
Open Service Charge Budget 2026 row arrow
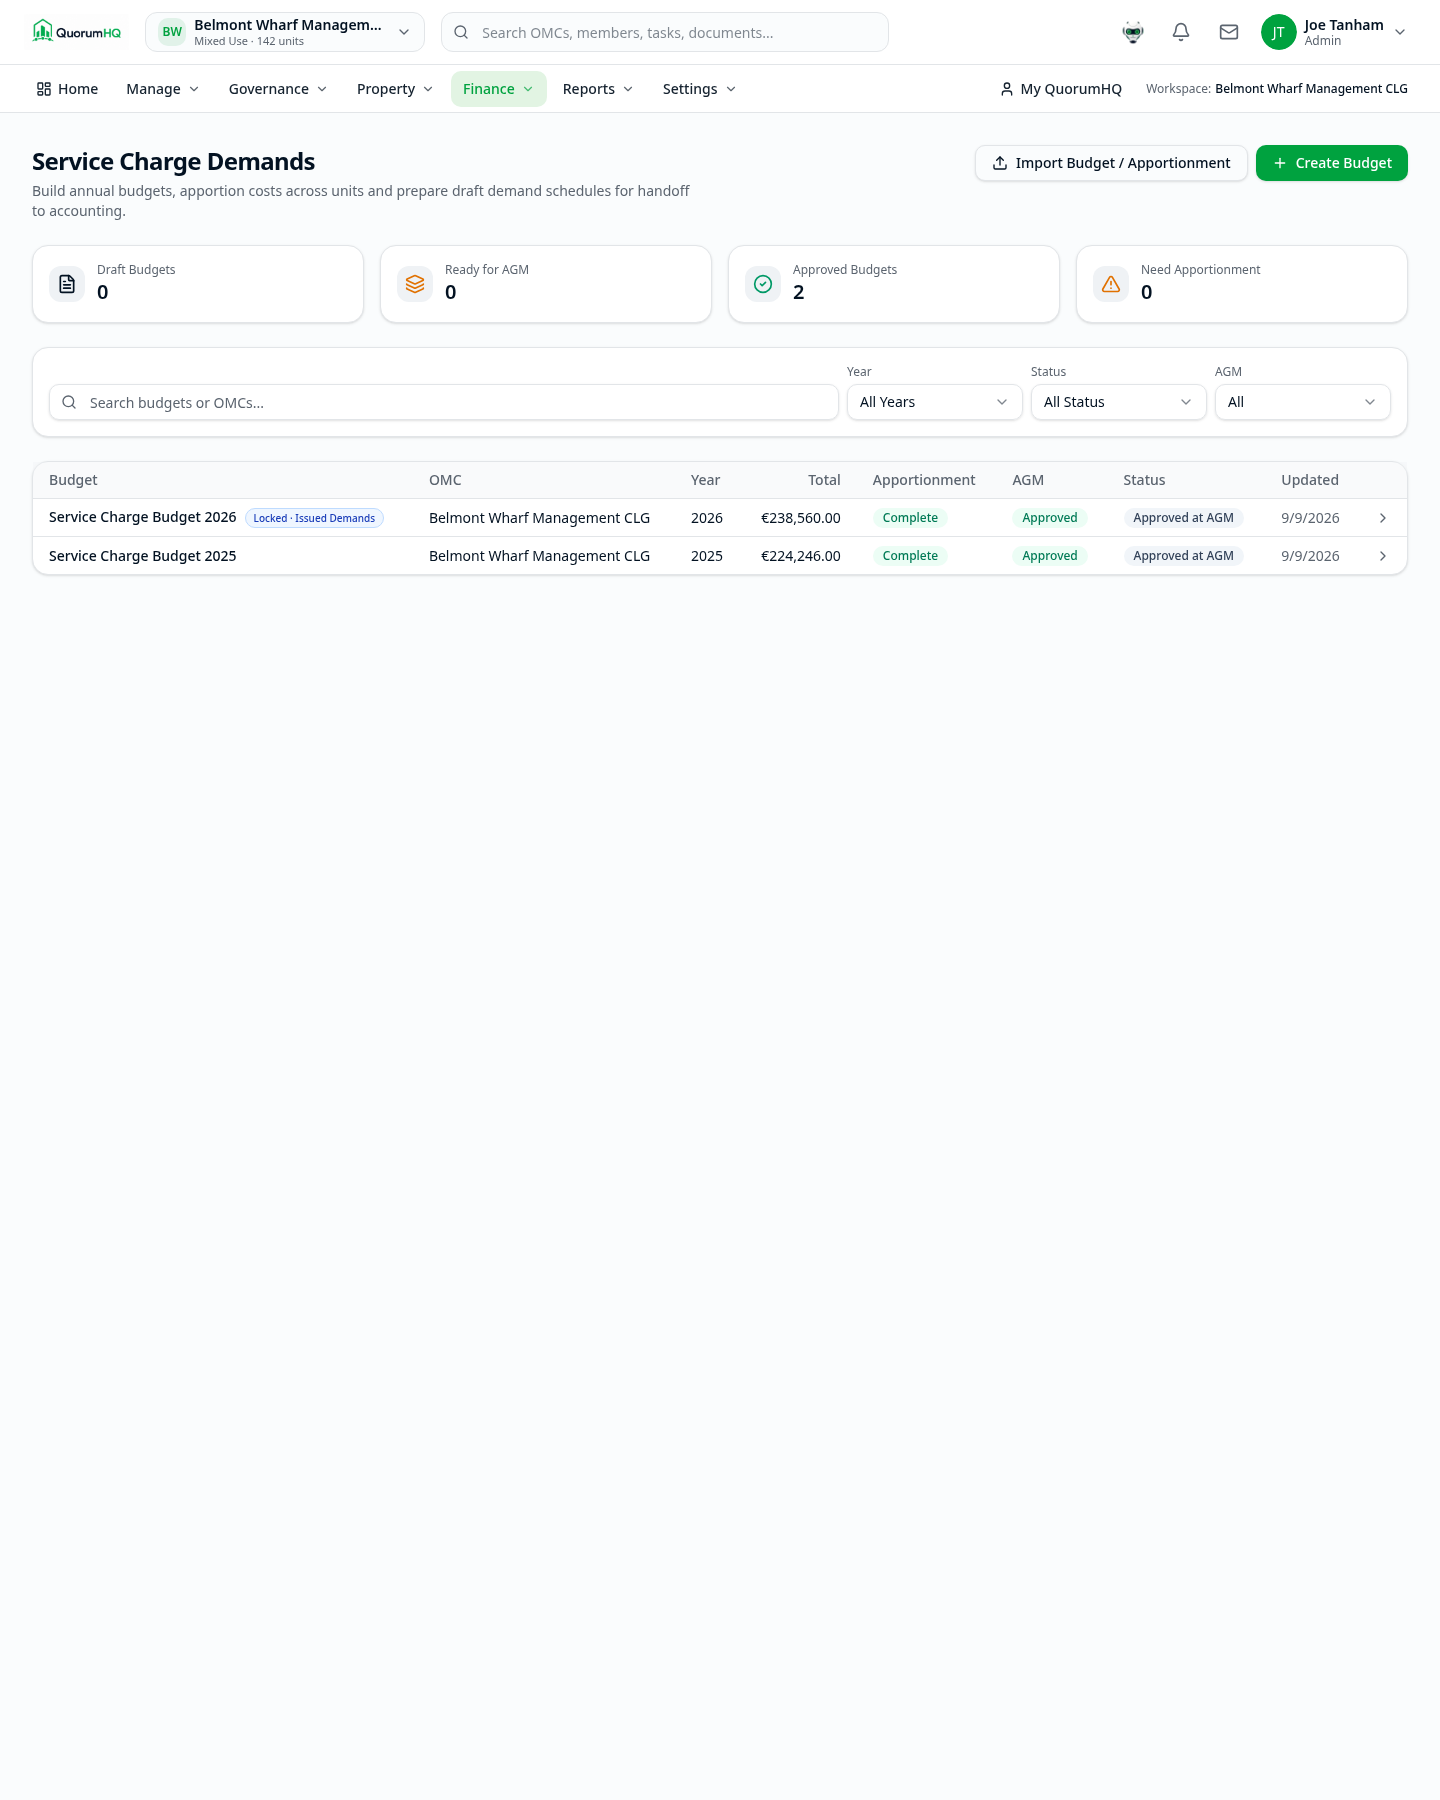[1383, 518]
